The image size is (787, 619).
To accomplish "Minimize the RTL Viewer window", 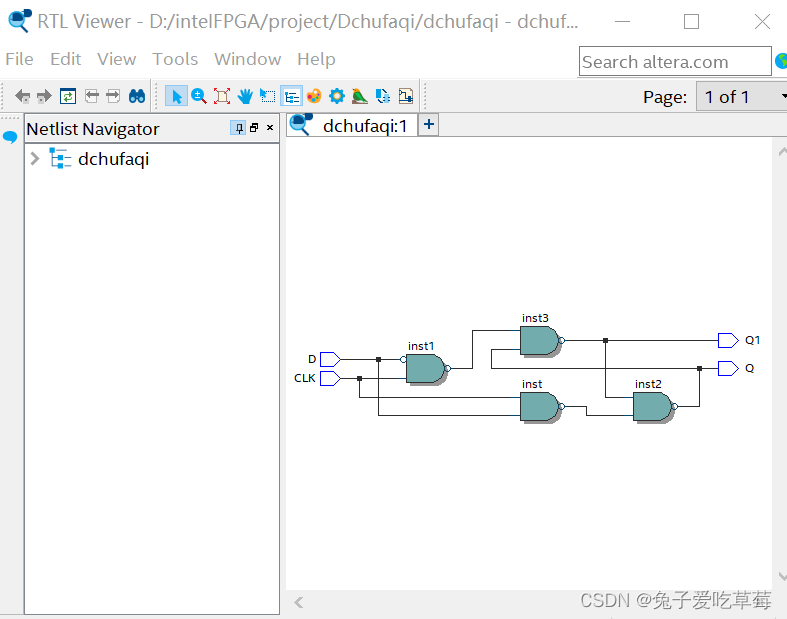I will (x=622, y=22).
